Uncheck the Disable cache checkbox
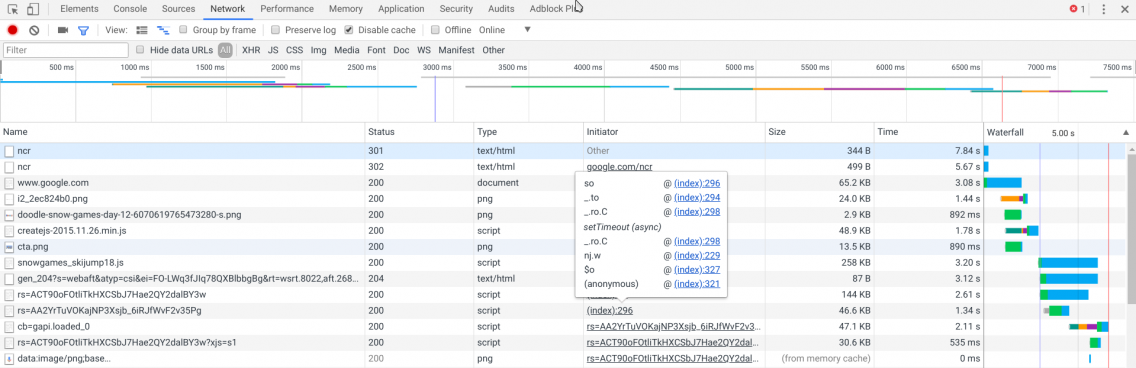This screenshot has width=1136, height=368. pyautogui.click(x=348, y=30)
